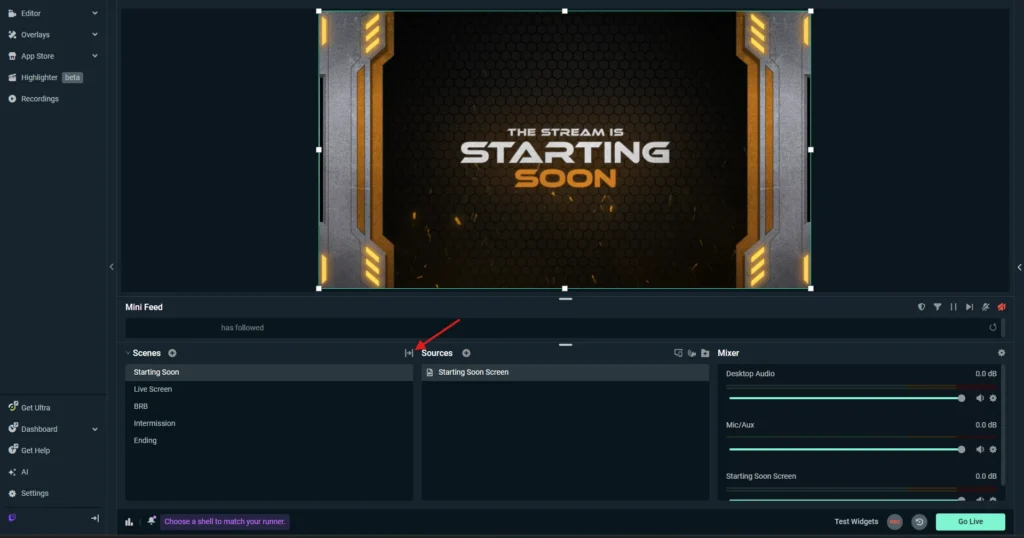Select the Intermission scene
1024x538 pixels.
coord(269,423)
